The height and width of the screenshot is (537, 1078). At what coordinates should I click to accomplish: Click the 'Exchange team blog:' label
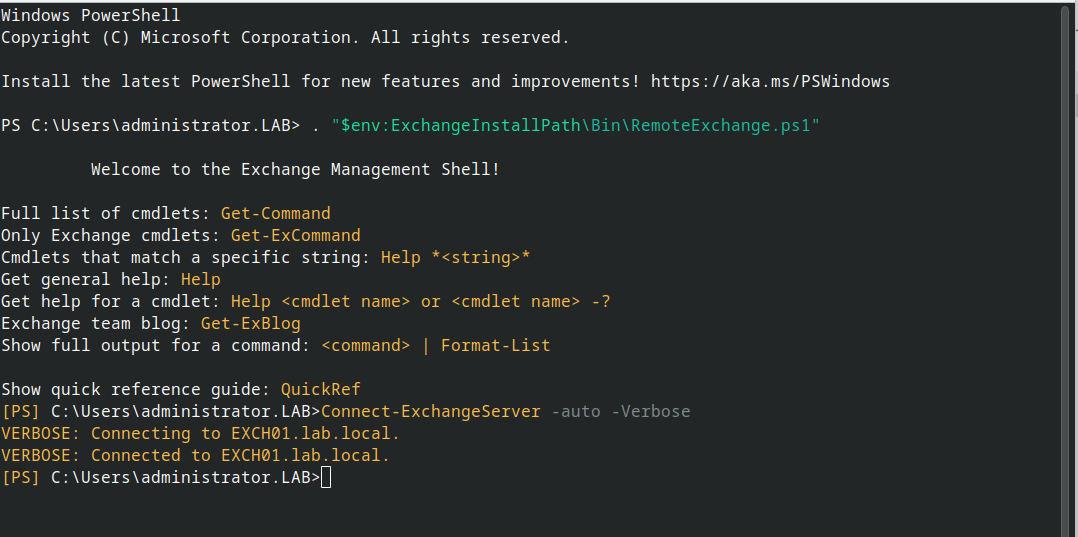pyautogui.click(x=96, y=323)
